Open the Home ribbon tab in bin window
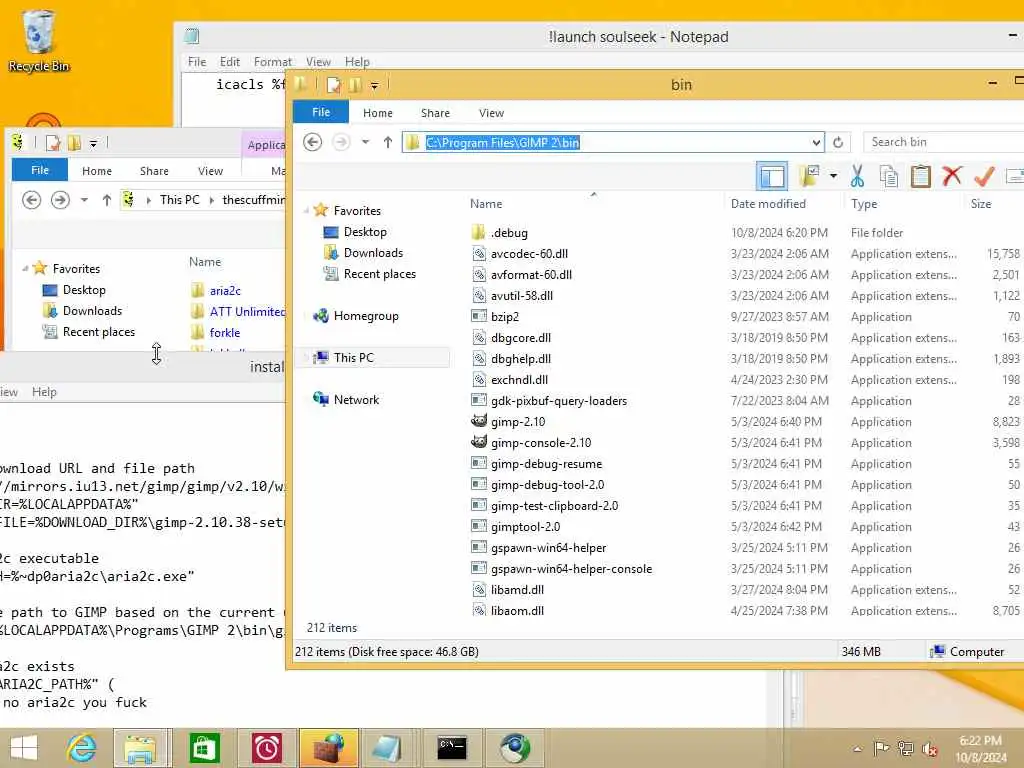1024x768 pixels. click(x=377, y=112)
